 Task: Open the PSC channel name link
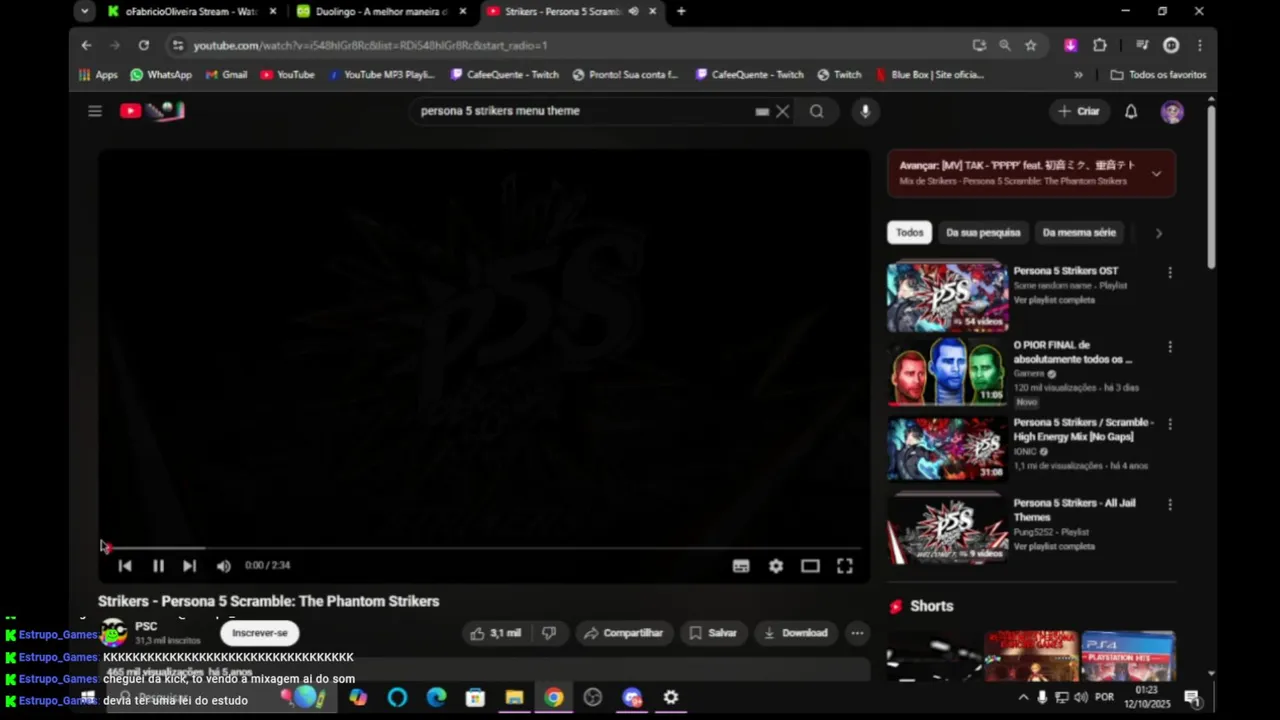146,626
